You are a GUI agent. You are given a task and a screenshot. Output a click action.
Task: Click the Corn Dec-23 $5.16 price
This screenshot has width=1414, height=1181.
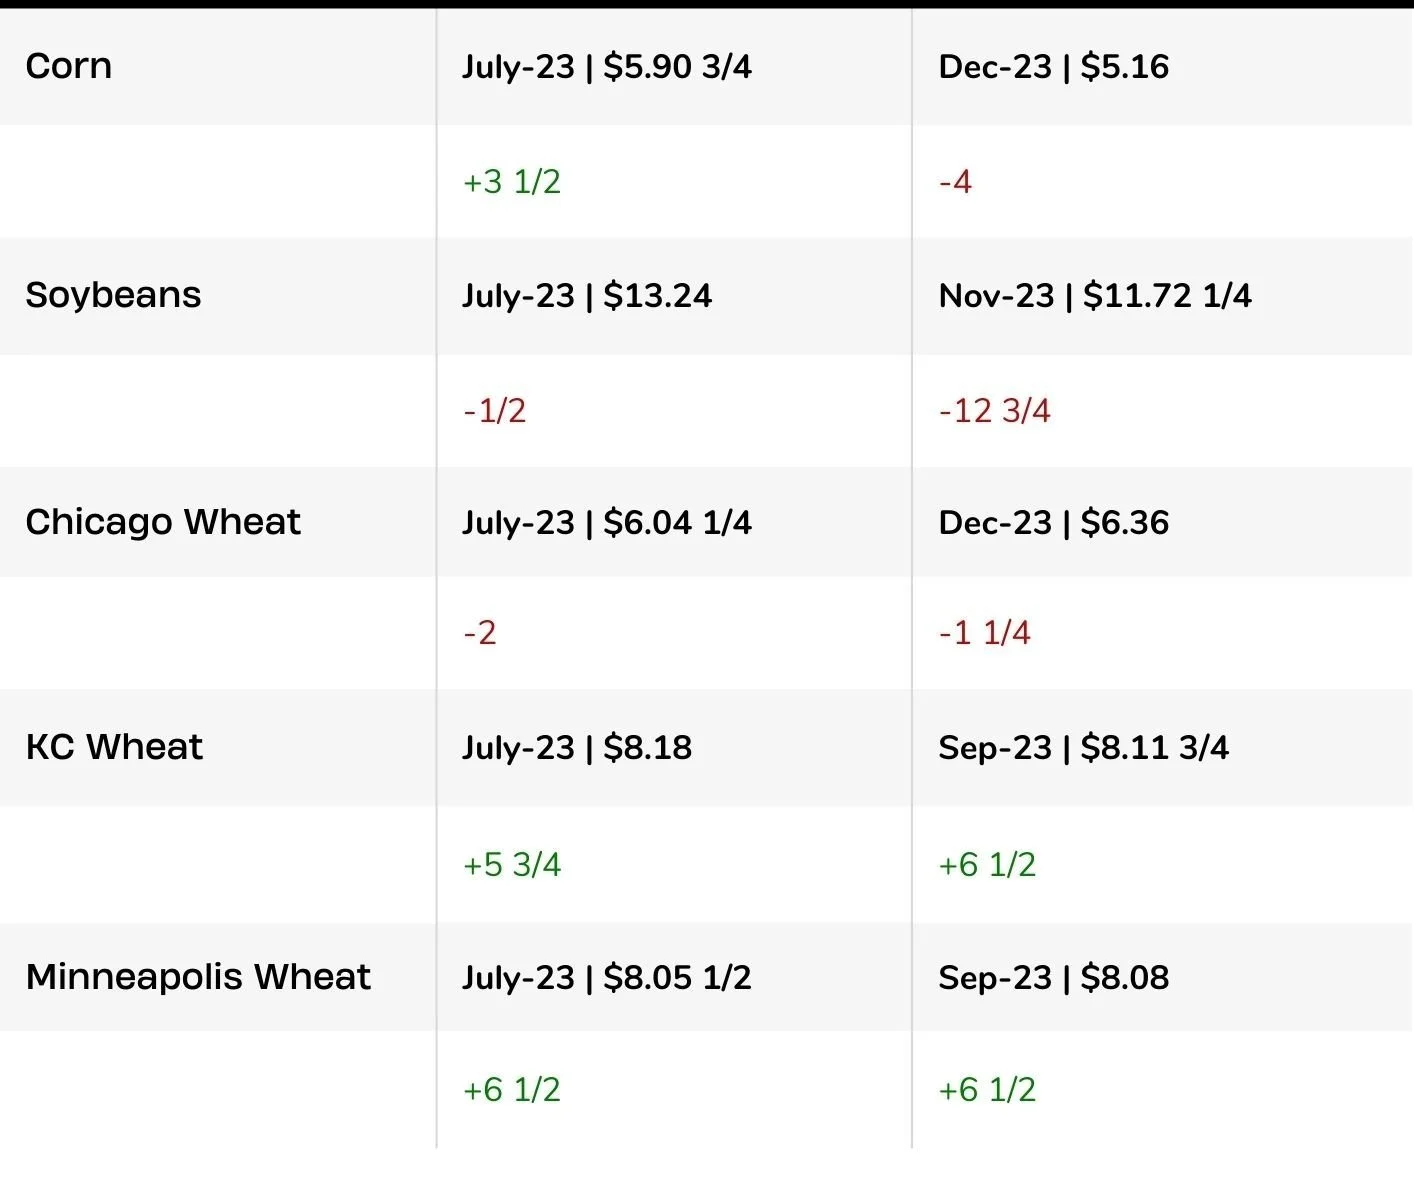(1054, 67)
